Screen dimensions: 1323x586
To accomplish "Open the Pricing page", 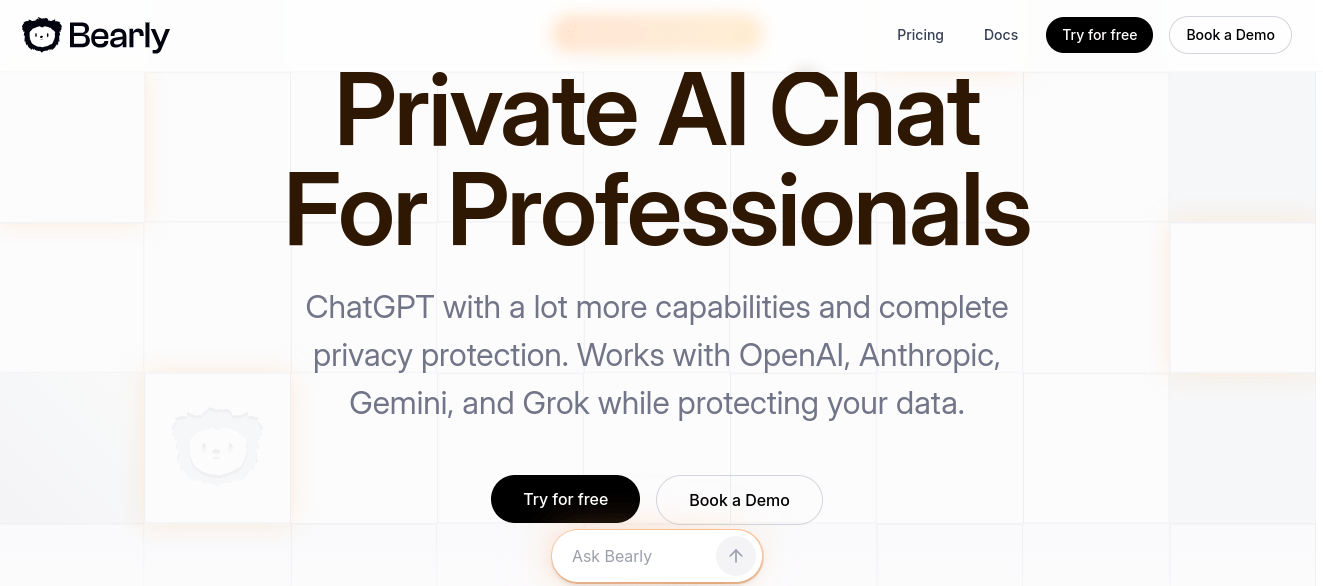I will [920, 35].
